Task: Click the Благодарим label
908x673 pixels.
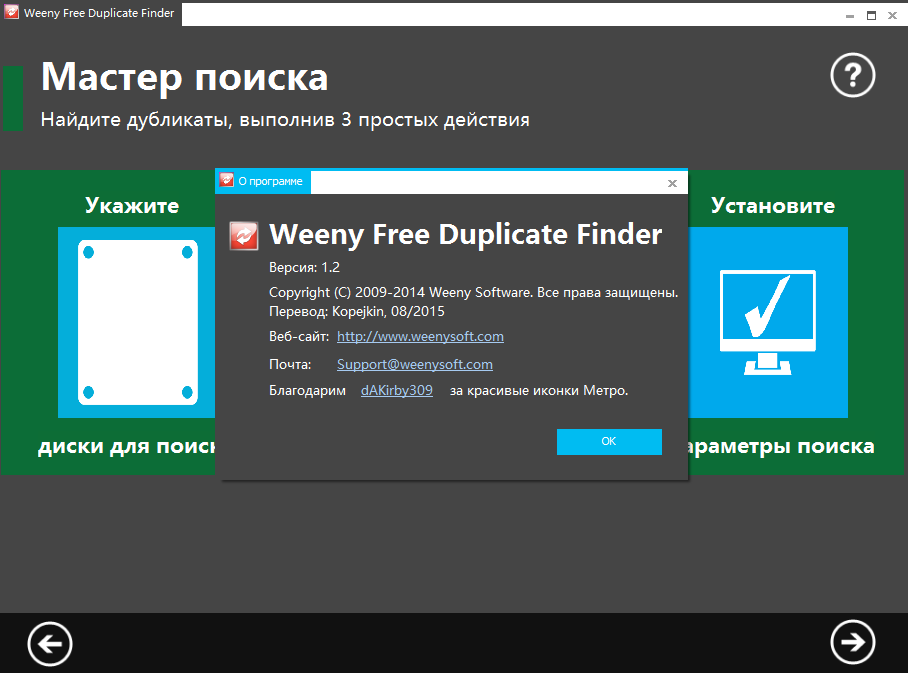Action: click(307, 391)
